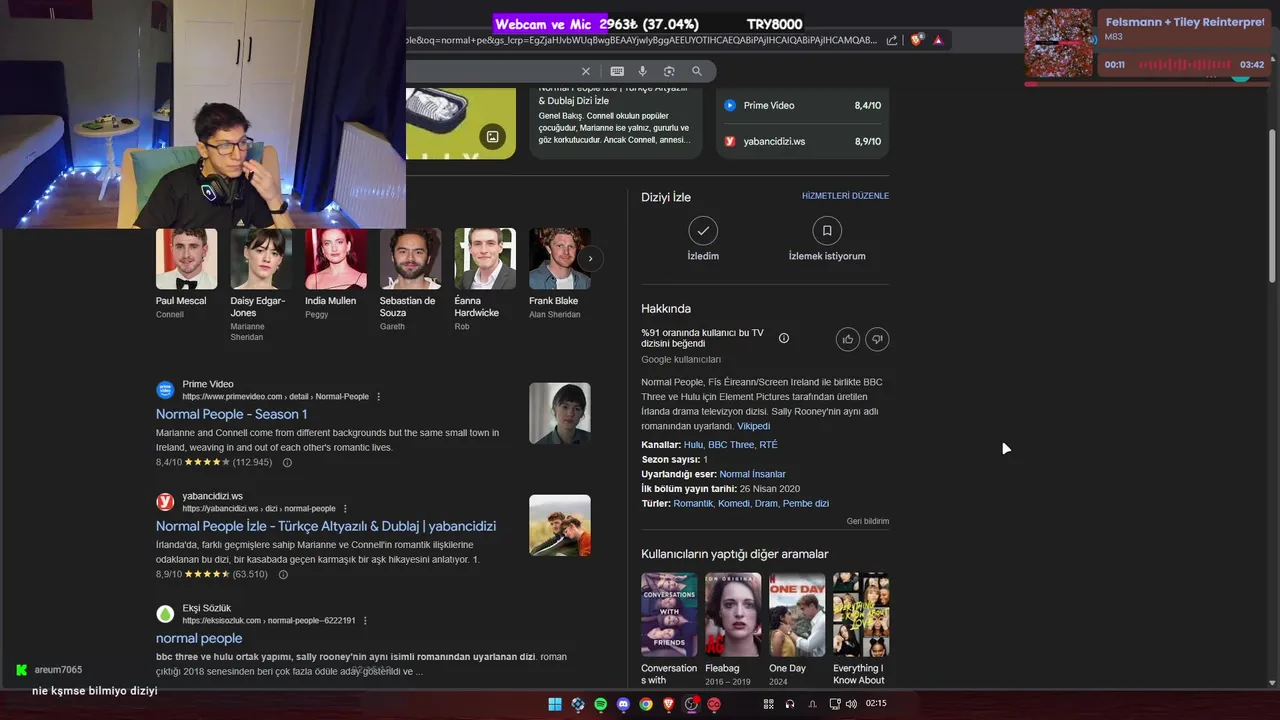Open Spotify from the taskbar
Screen dimensions: 1280x720
pos(601,704)
